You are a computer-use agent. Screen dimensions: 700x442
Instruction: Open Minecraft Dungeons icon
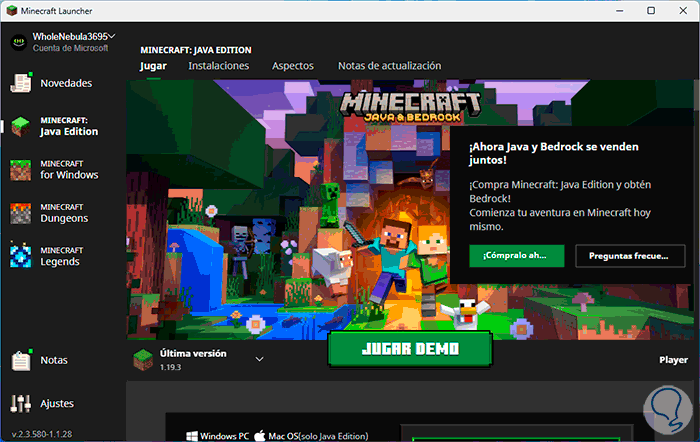pyautogui.click(x=21, y=213)
